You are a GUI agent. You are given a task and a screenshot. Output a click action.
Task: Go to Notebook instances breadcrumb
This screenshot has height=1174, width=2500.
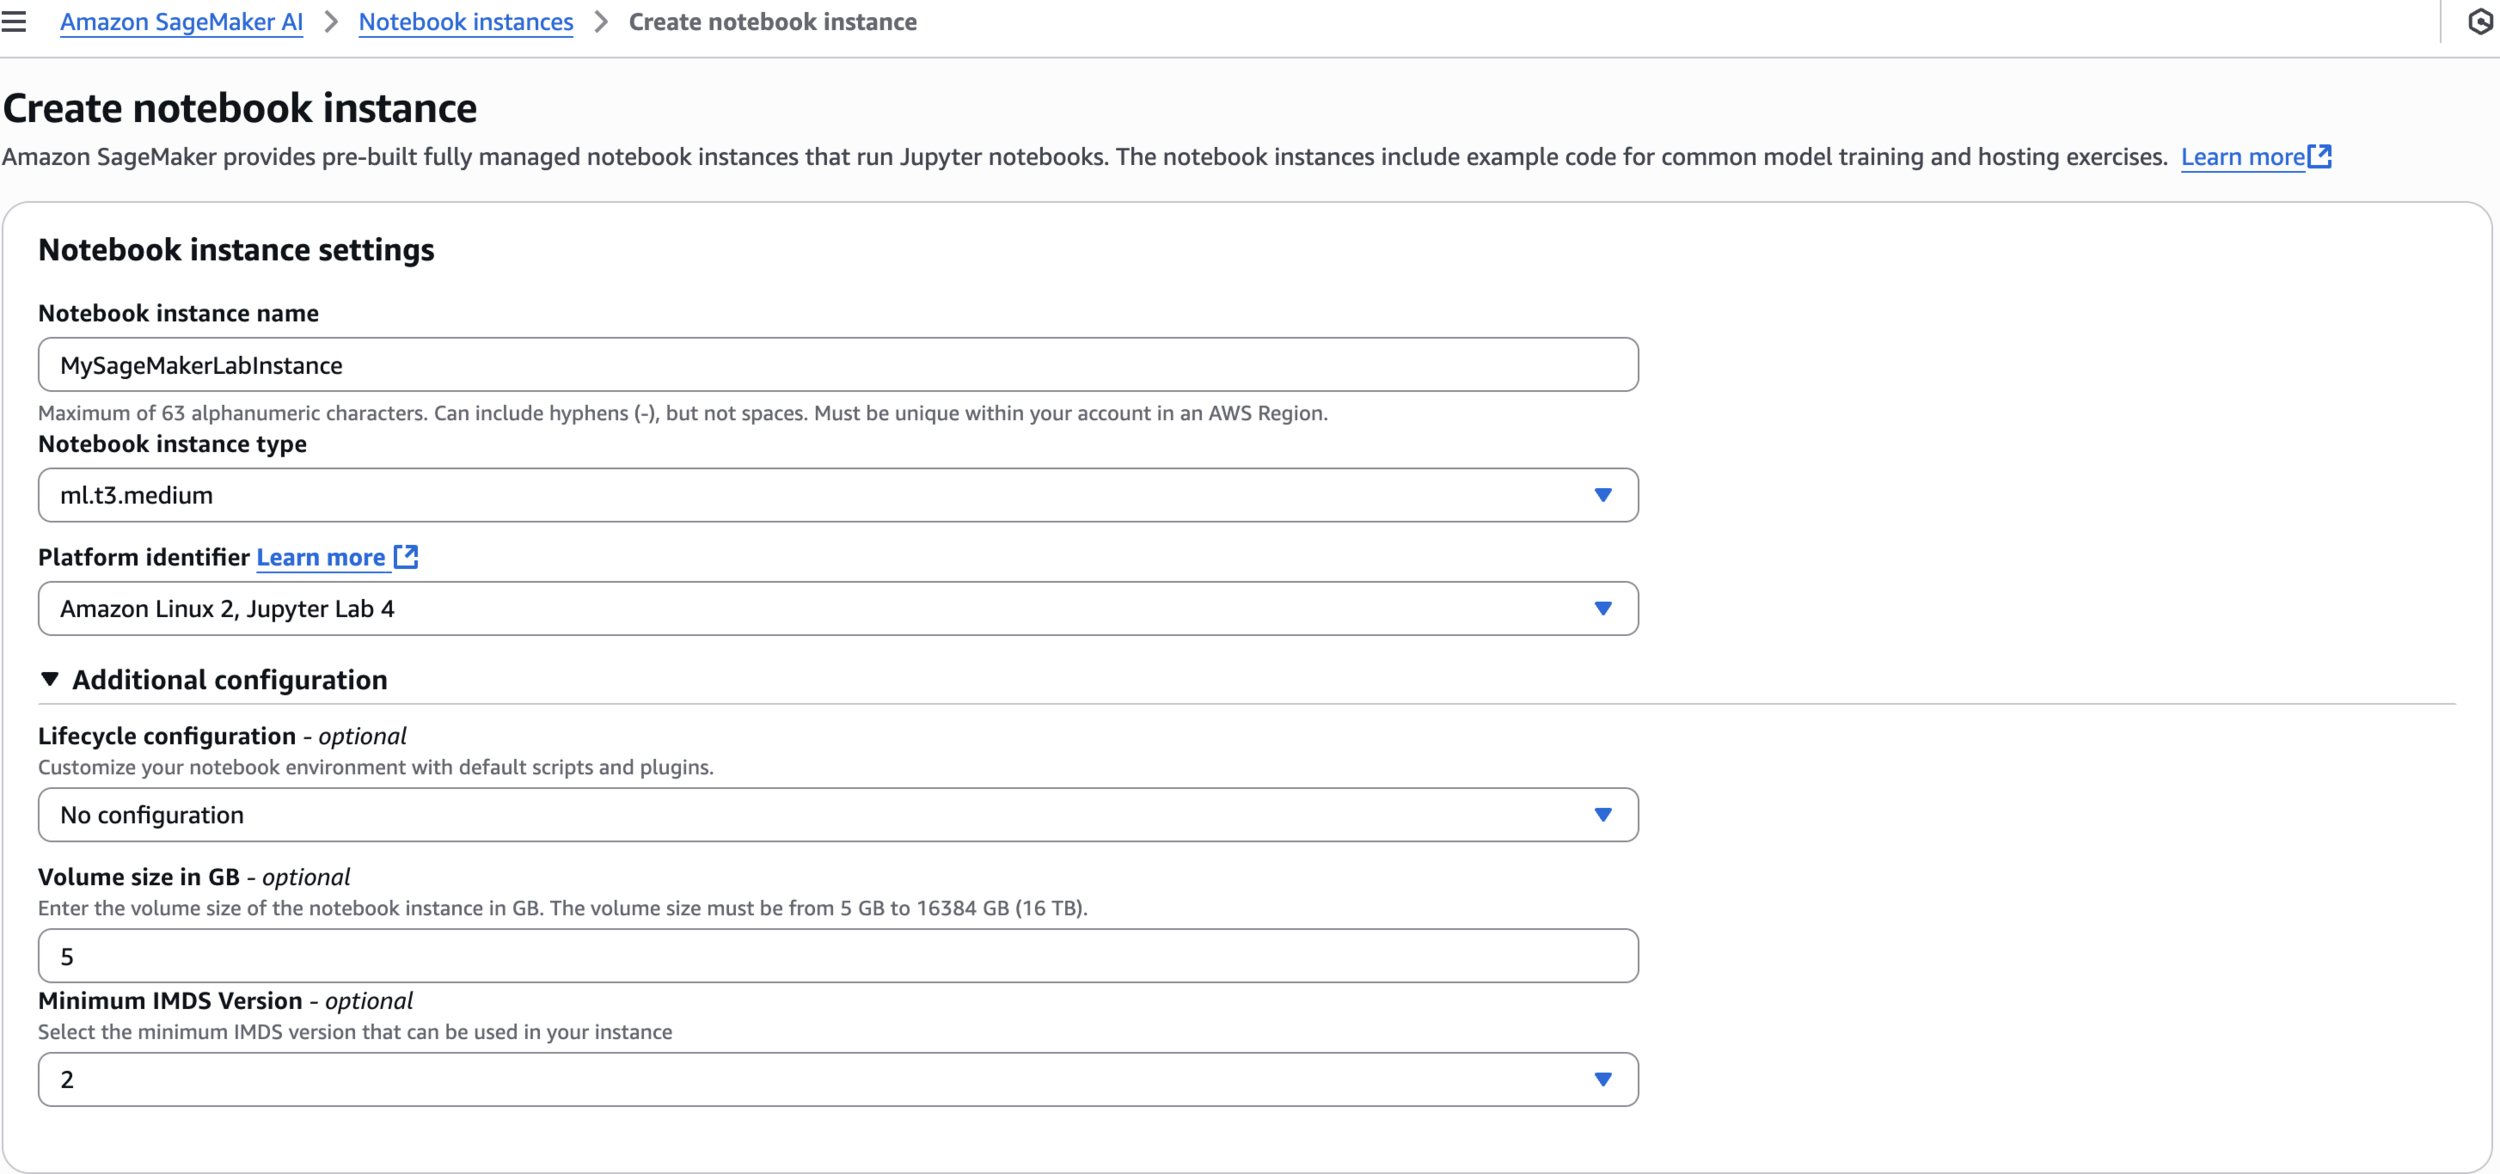[x=465, y=21]
